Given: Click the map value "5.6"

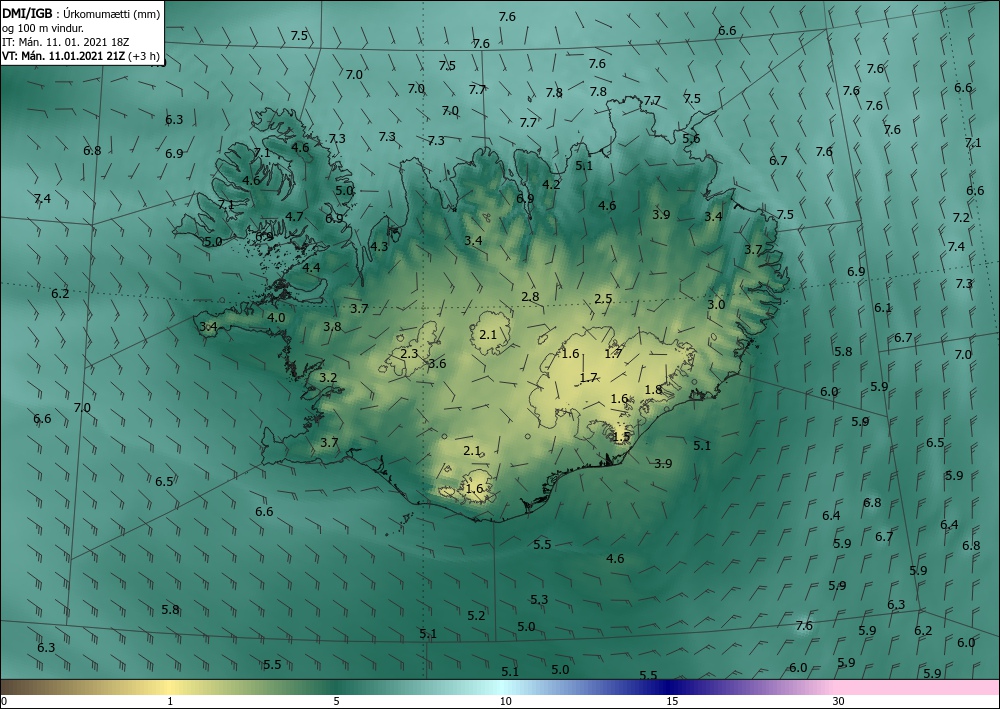Looking at the screenshot, I should pyautogui.click(x=691, y=138).
